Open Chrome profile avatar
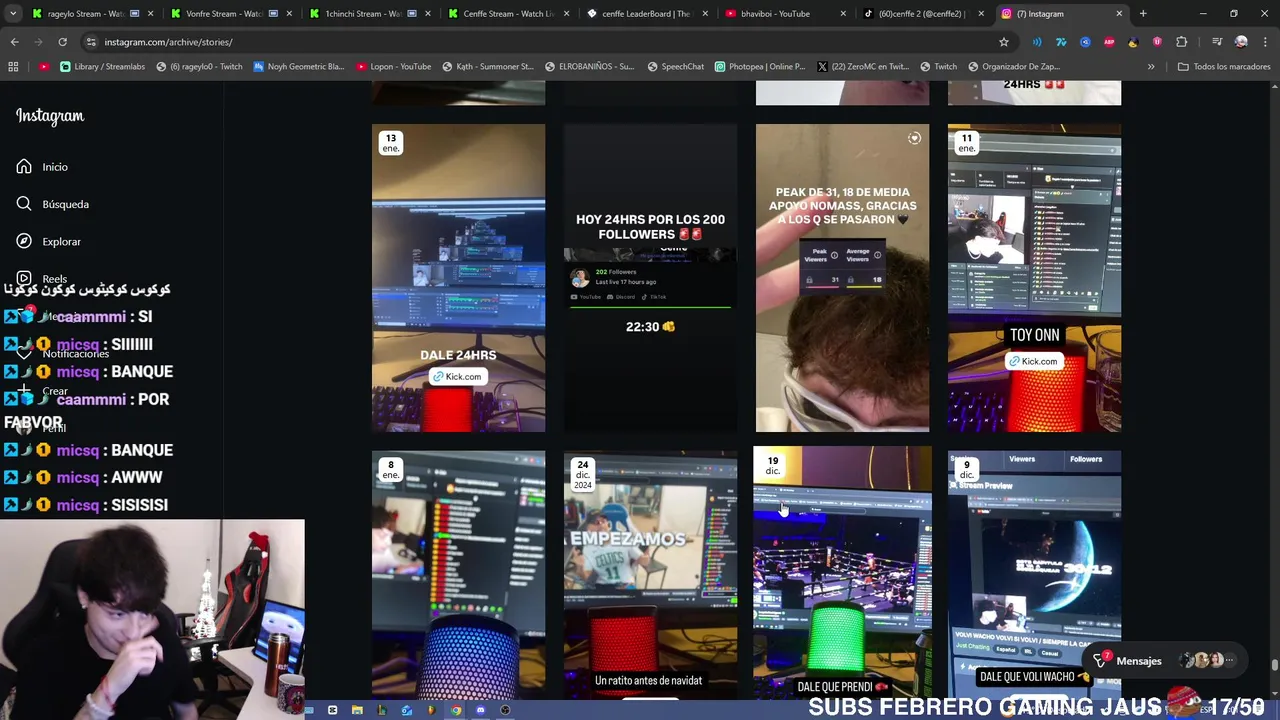This screenshot has height=720, width=1280. point(1241,42)
